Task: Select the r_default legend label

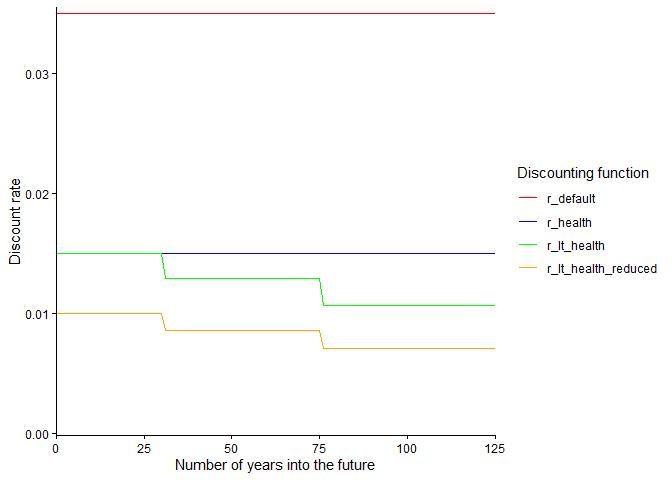Action: point(571,198)
